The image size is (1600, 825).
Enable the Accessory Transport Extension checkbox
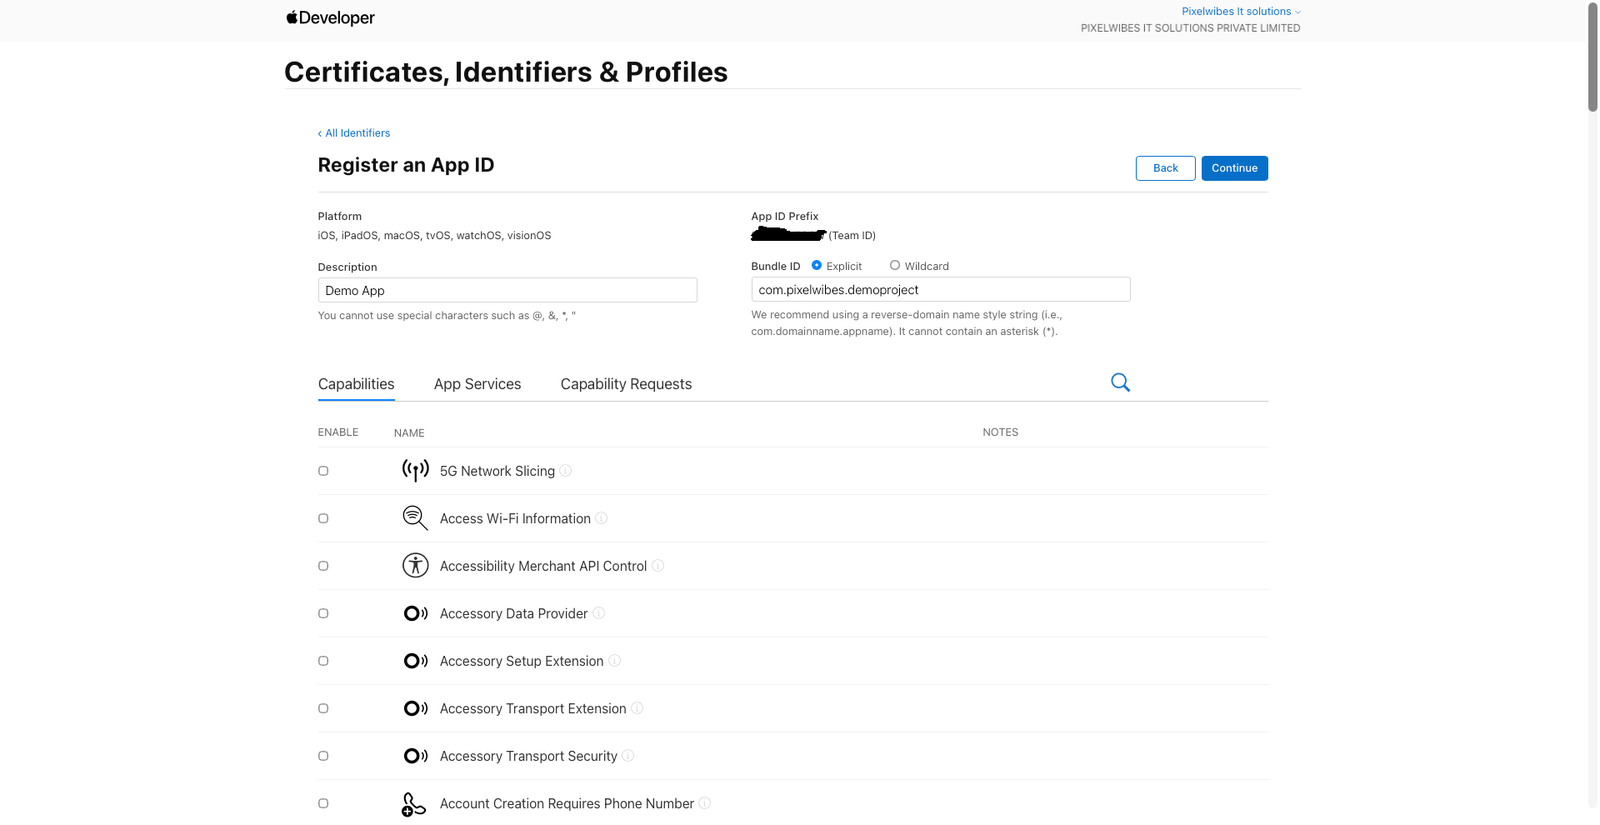pyautogui.click(x=323, y=708)
